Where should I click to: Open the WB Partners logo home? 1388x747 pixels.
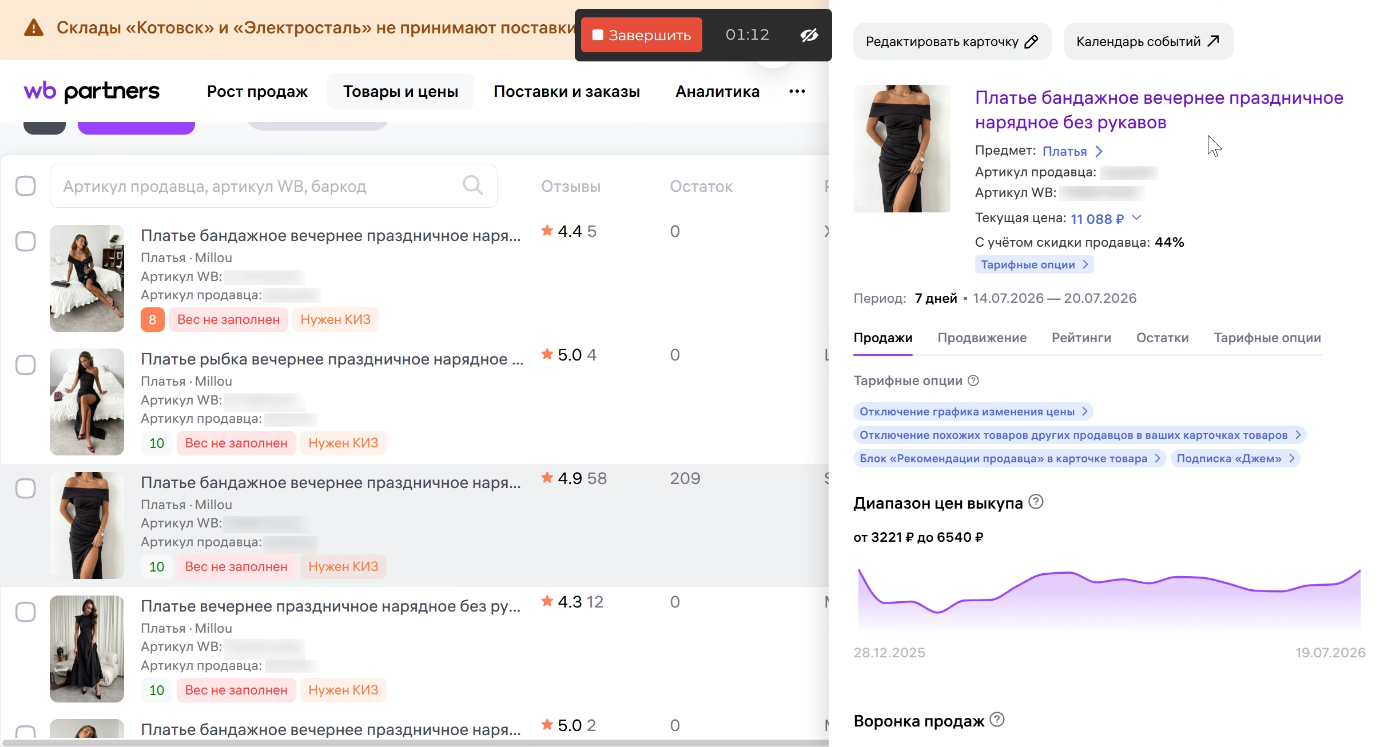click(91, 91)
